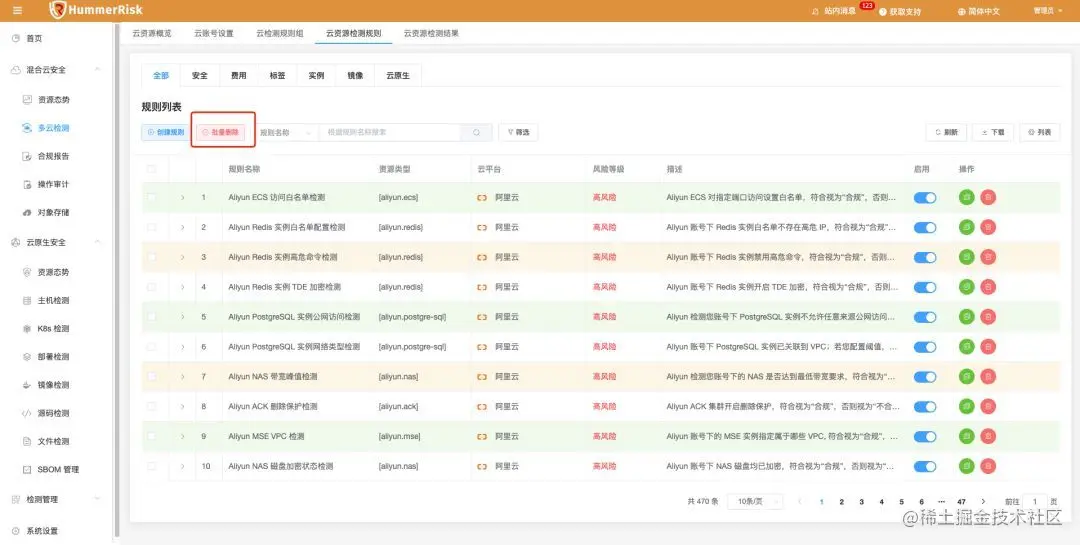Screen dimensions: 1080x545
Task: Collapse the 云原生安全 sidebar group
Action: click(97, 242)
